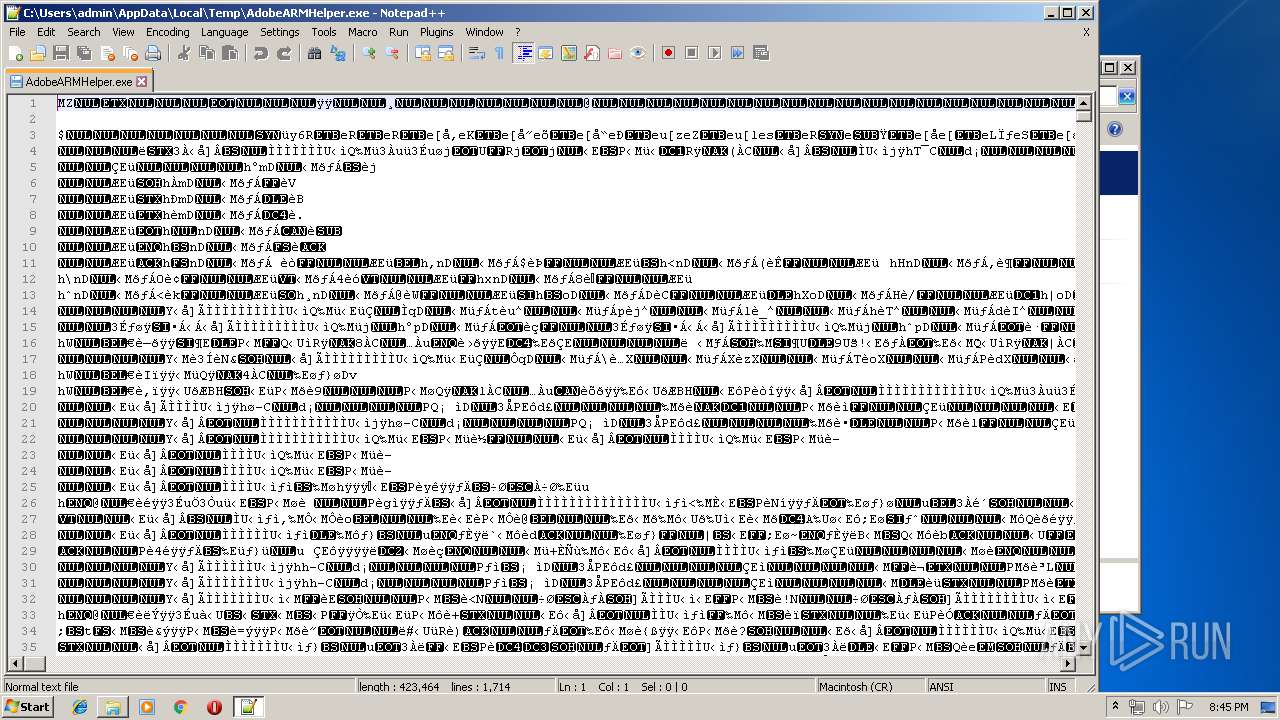
Task: Open the Search menu
Action: point(83,32)
